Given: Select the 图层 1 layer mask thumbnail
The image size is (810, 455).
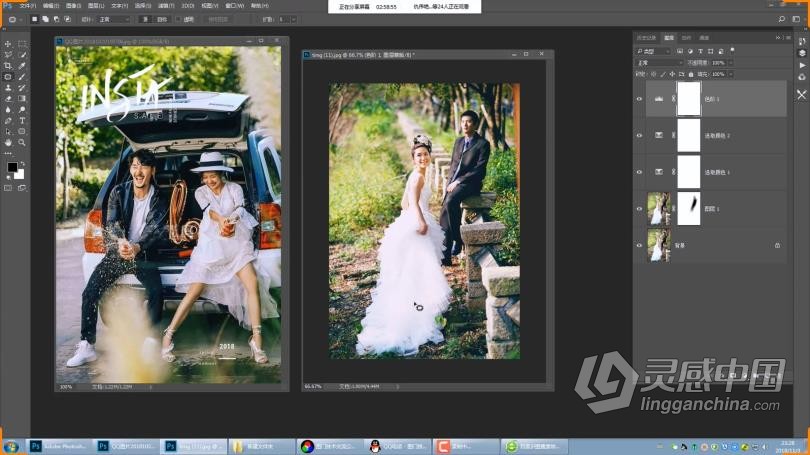Looking at the screenshot, I should point(689,209).
